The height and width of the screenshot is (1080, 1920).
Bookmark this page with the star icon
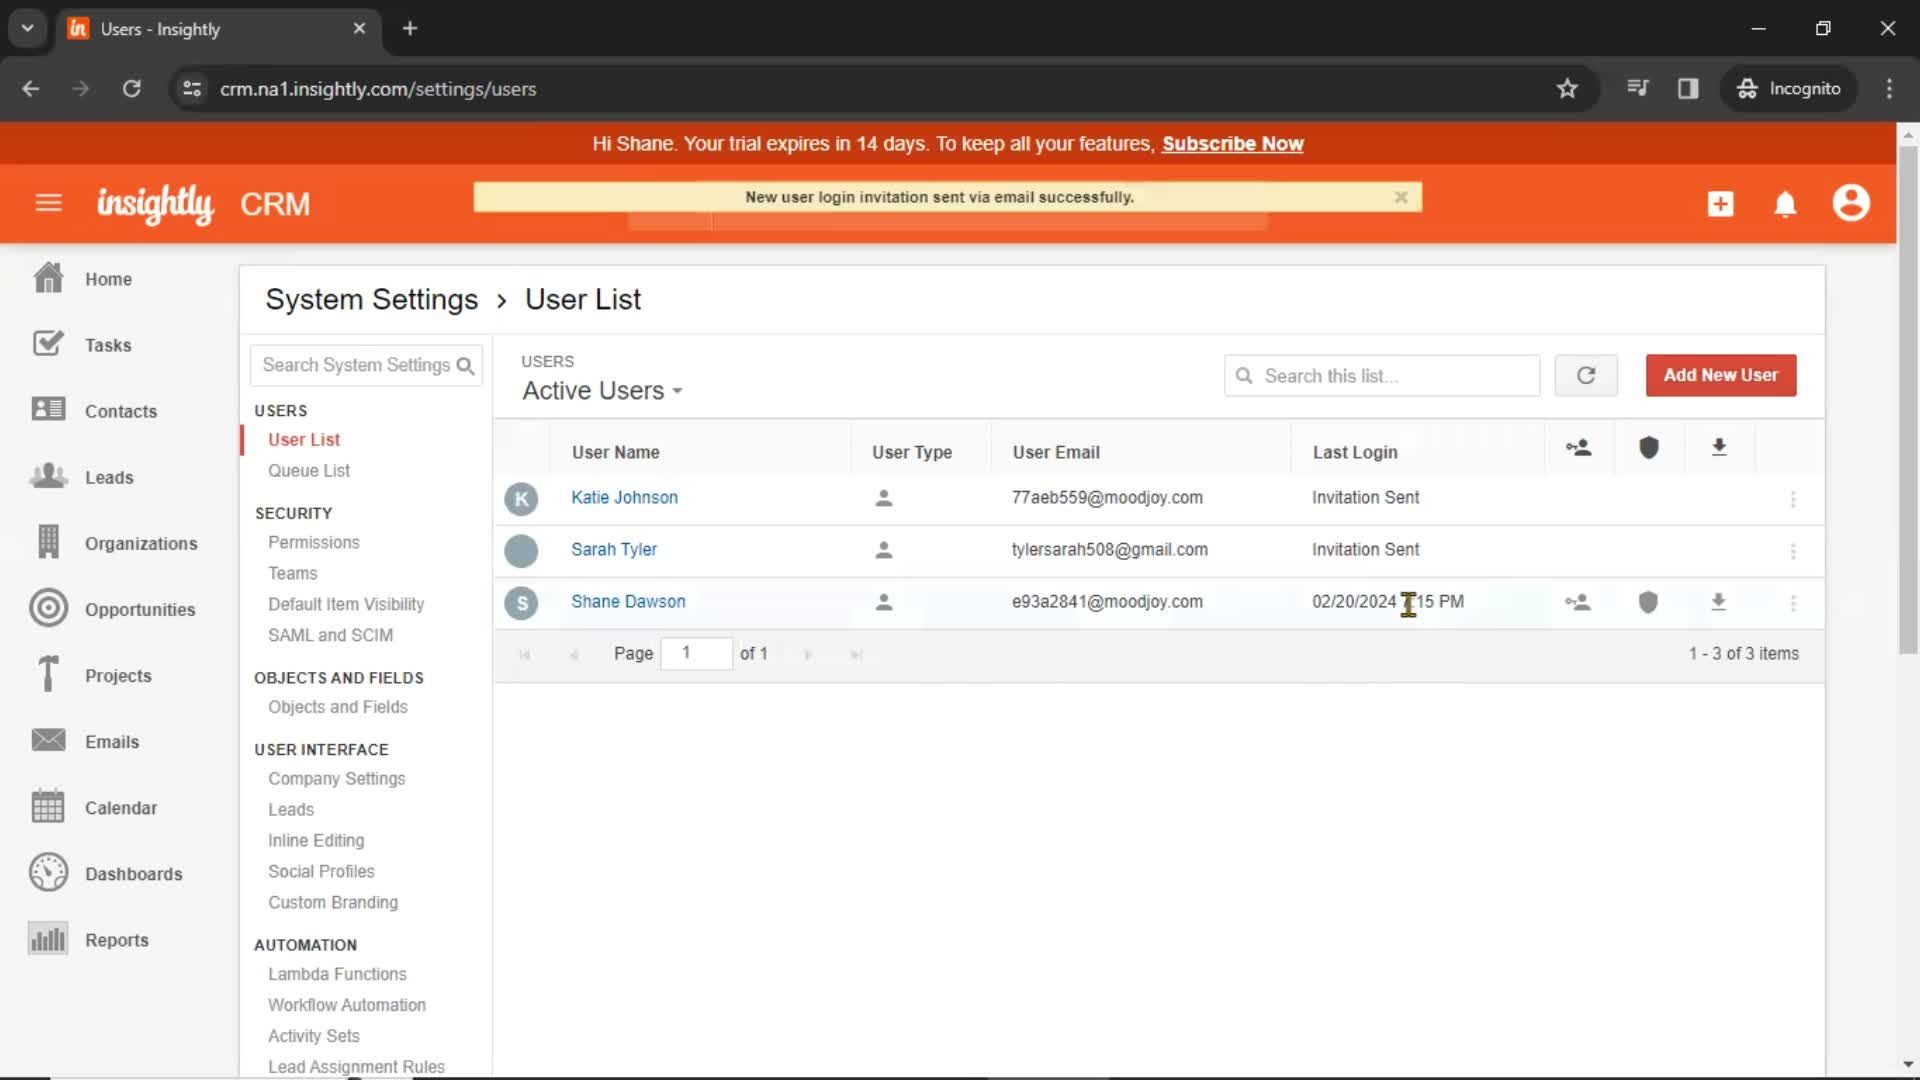[1567, 88]
